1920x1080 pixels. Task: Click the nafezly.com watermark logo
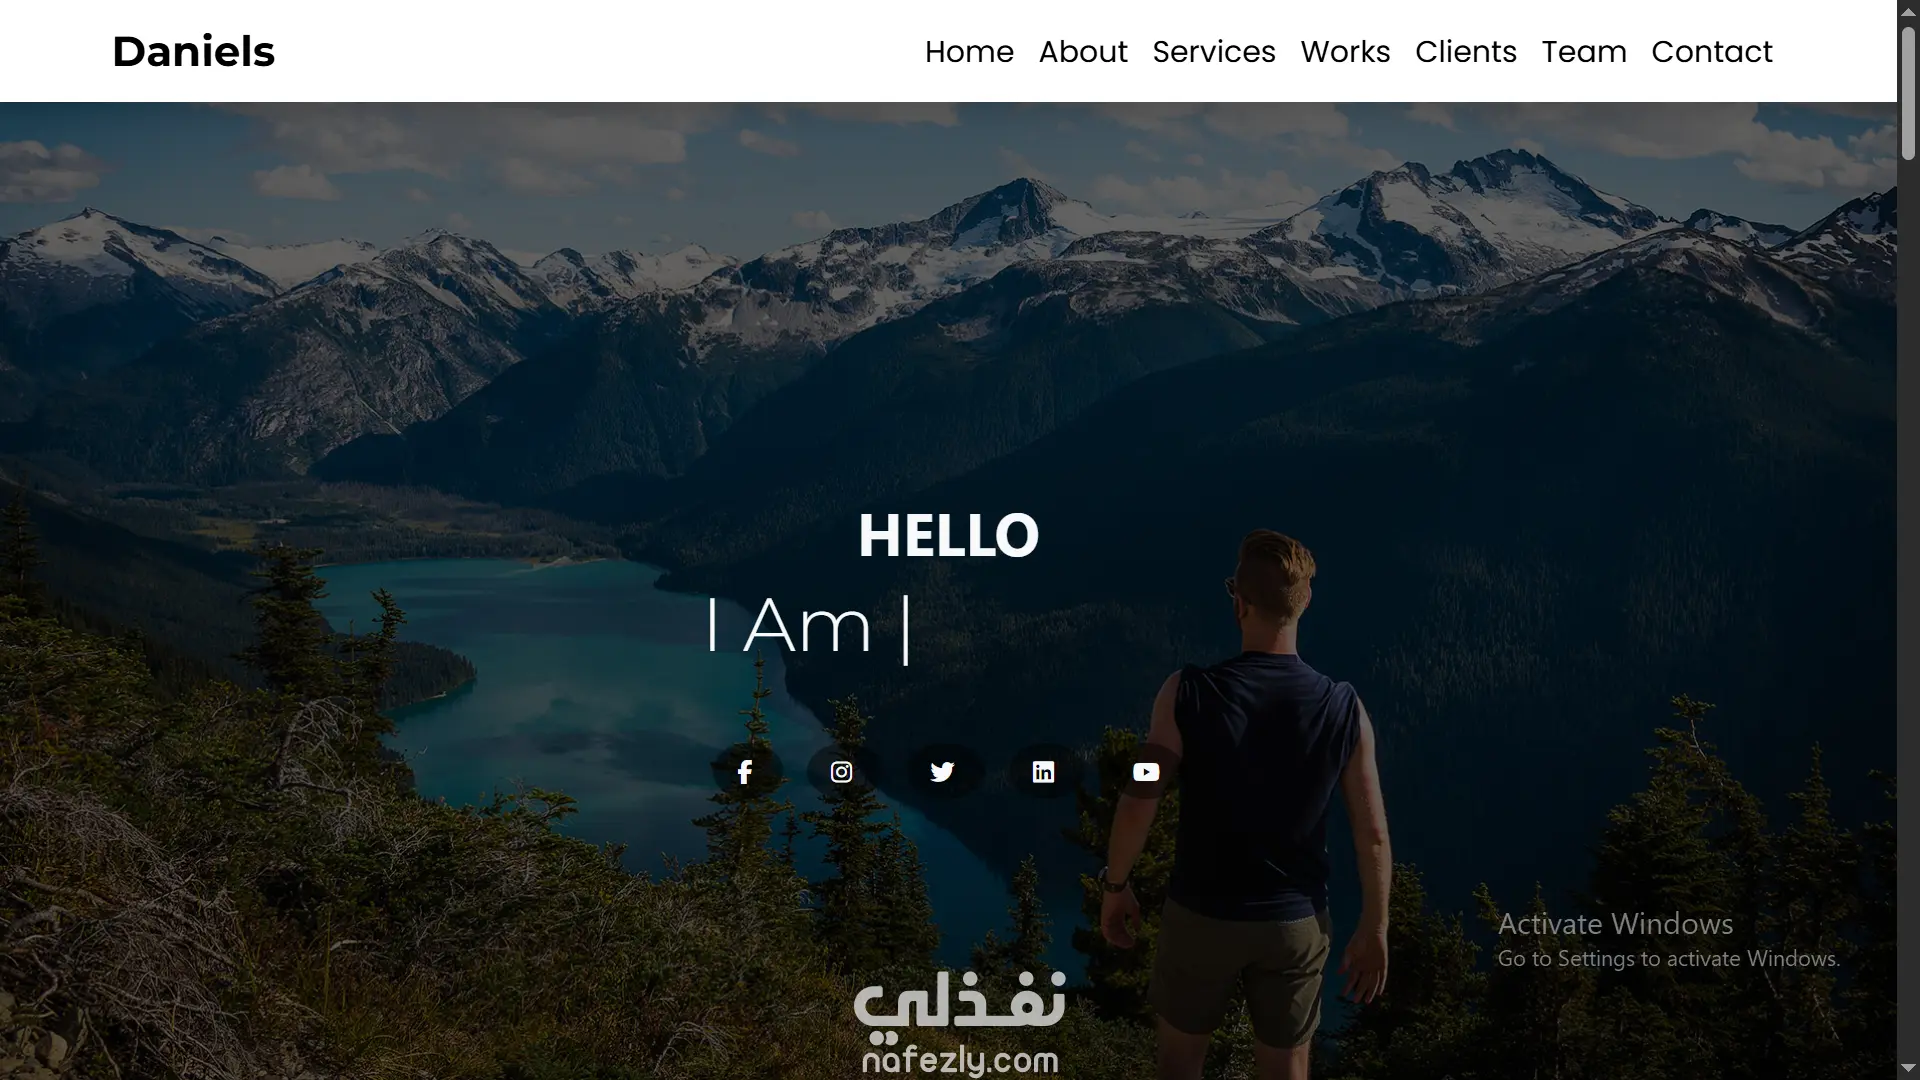coord(960,1024)
